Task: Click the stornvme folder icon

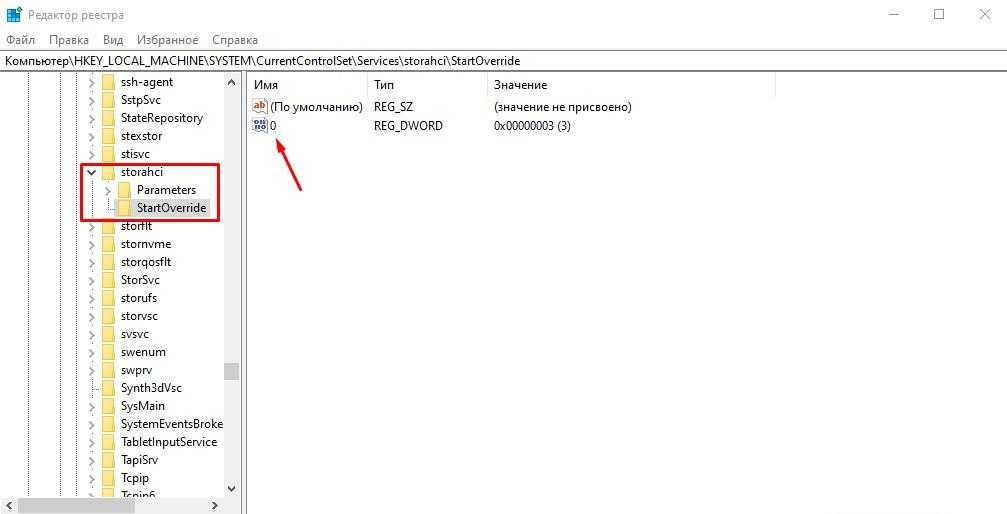Action: (x=109, y=244)
